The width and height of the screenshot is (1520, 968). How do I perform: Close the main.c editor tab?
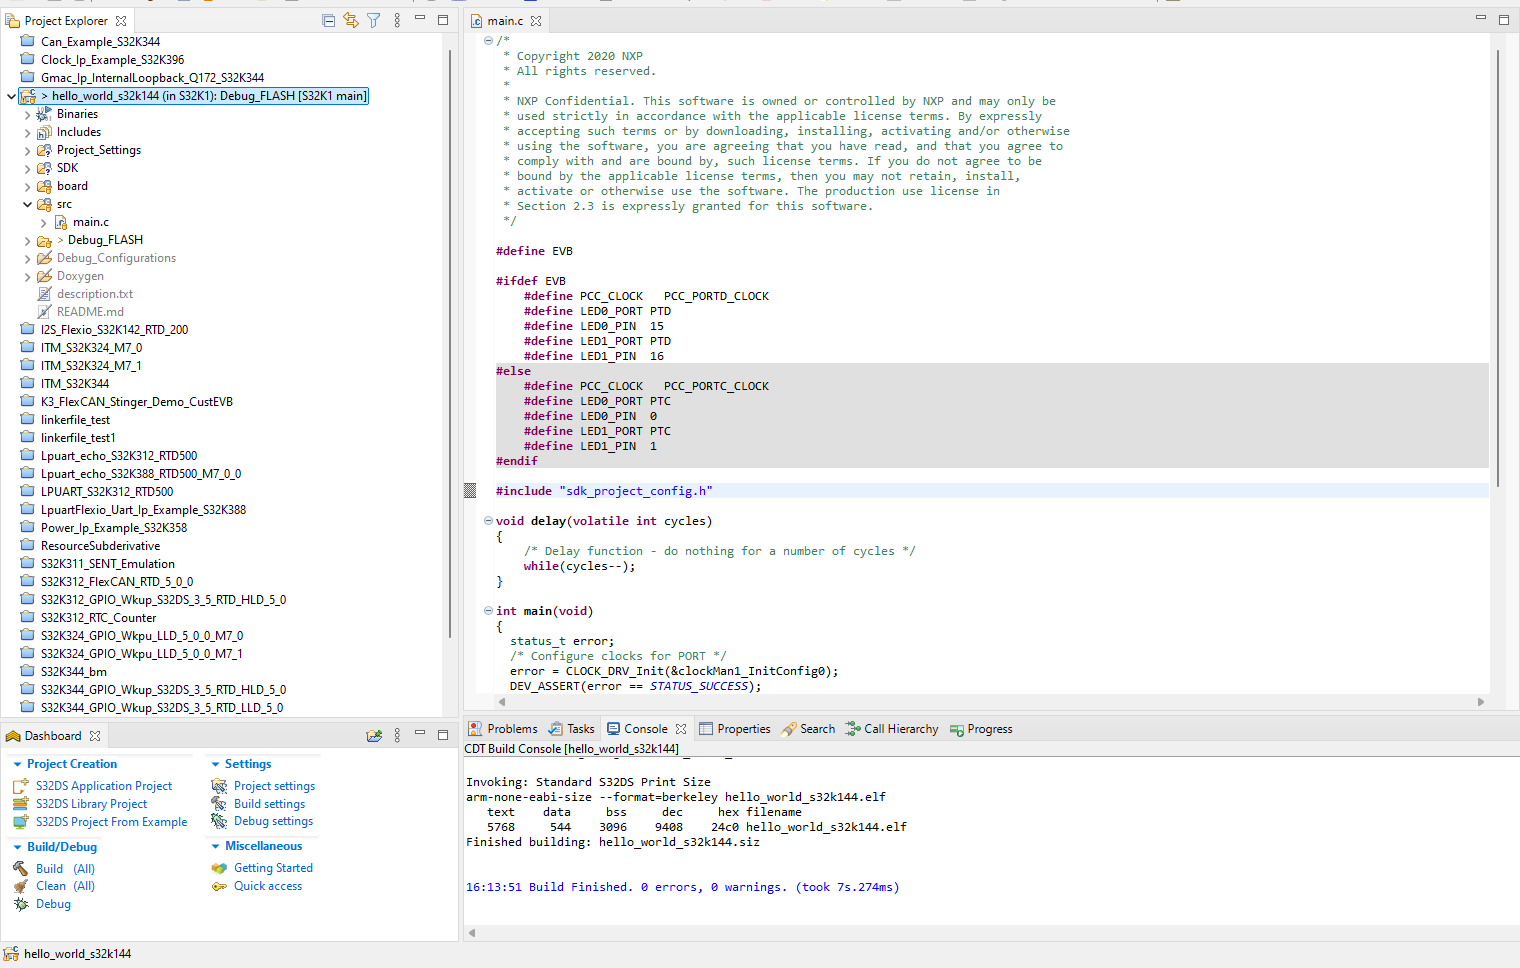(x=536, y=20)
